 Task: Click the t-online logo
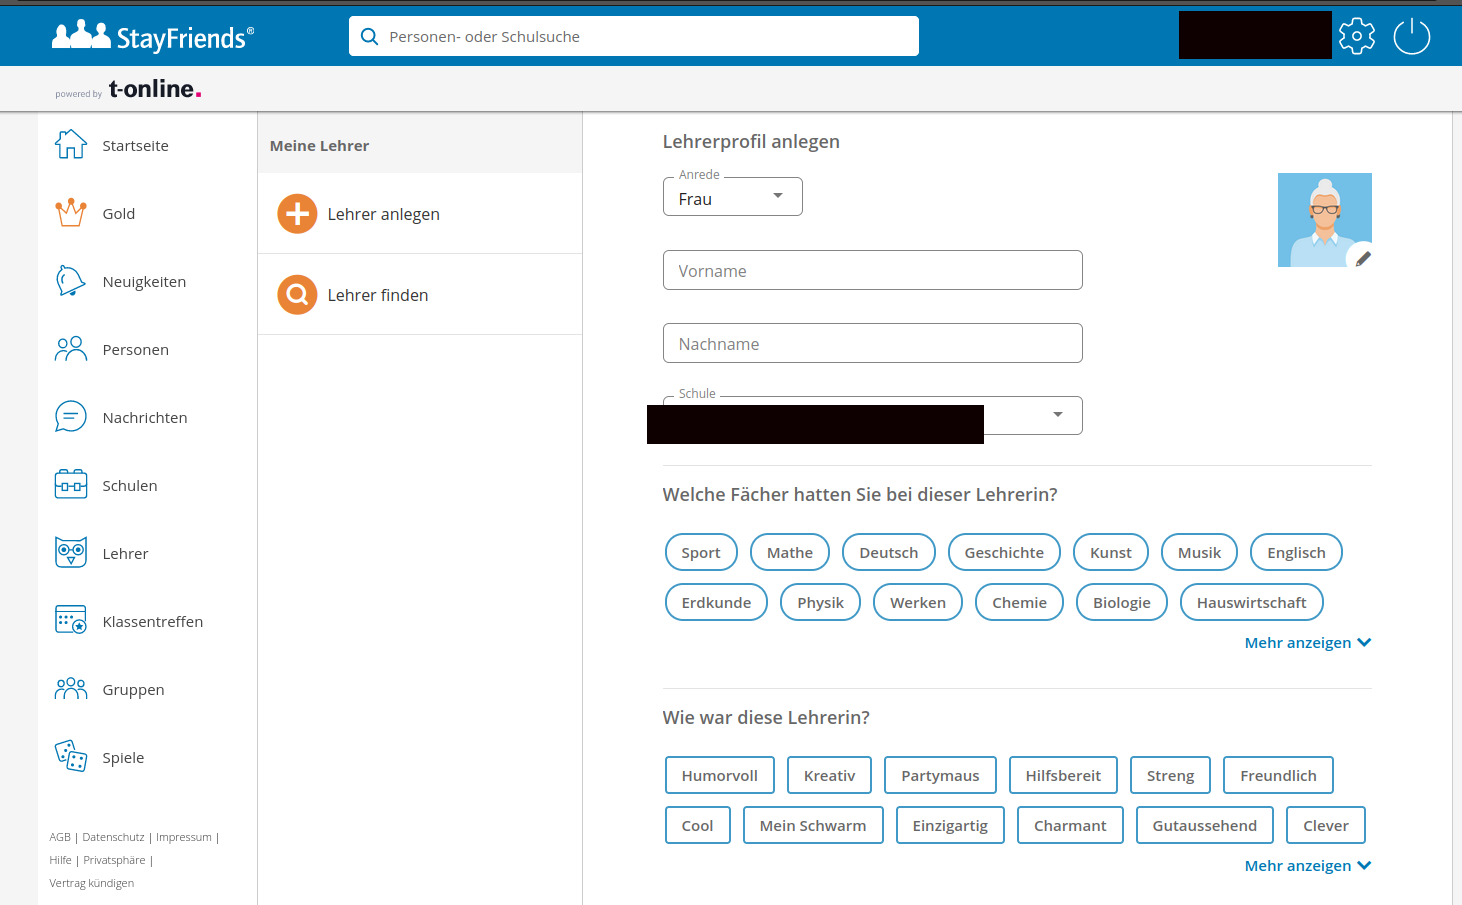pyautogui.click(x=155, y=89)
